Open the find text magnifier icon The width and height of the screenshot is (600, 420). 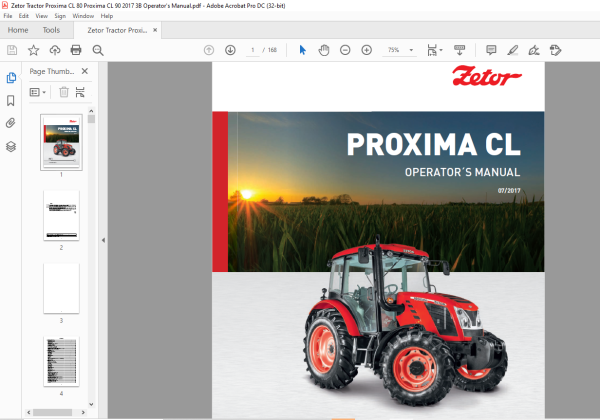[x=98, y=50]
